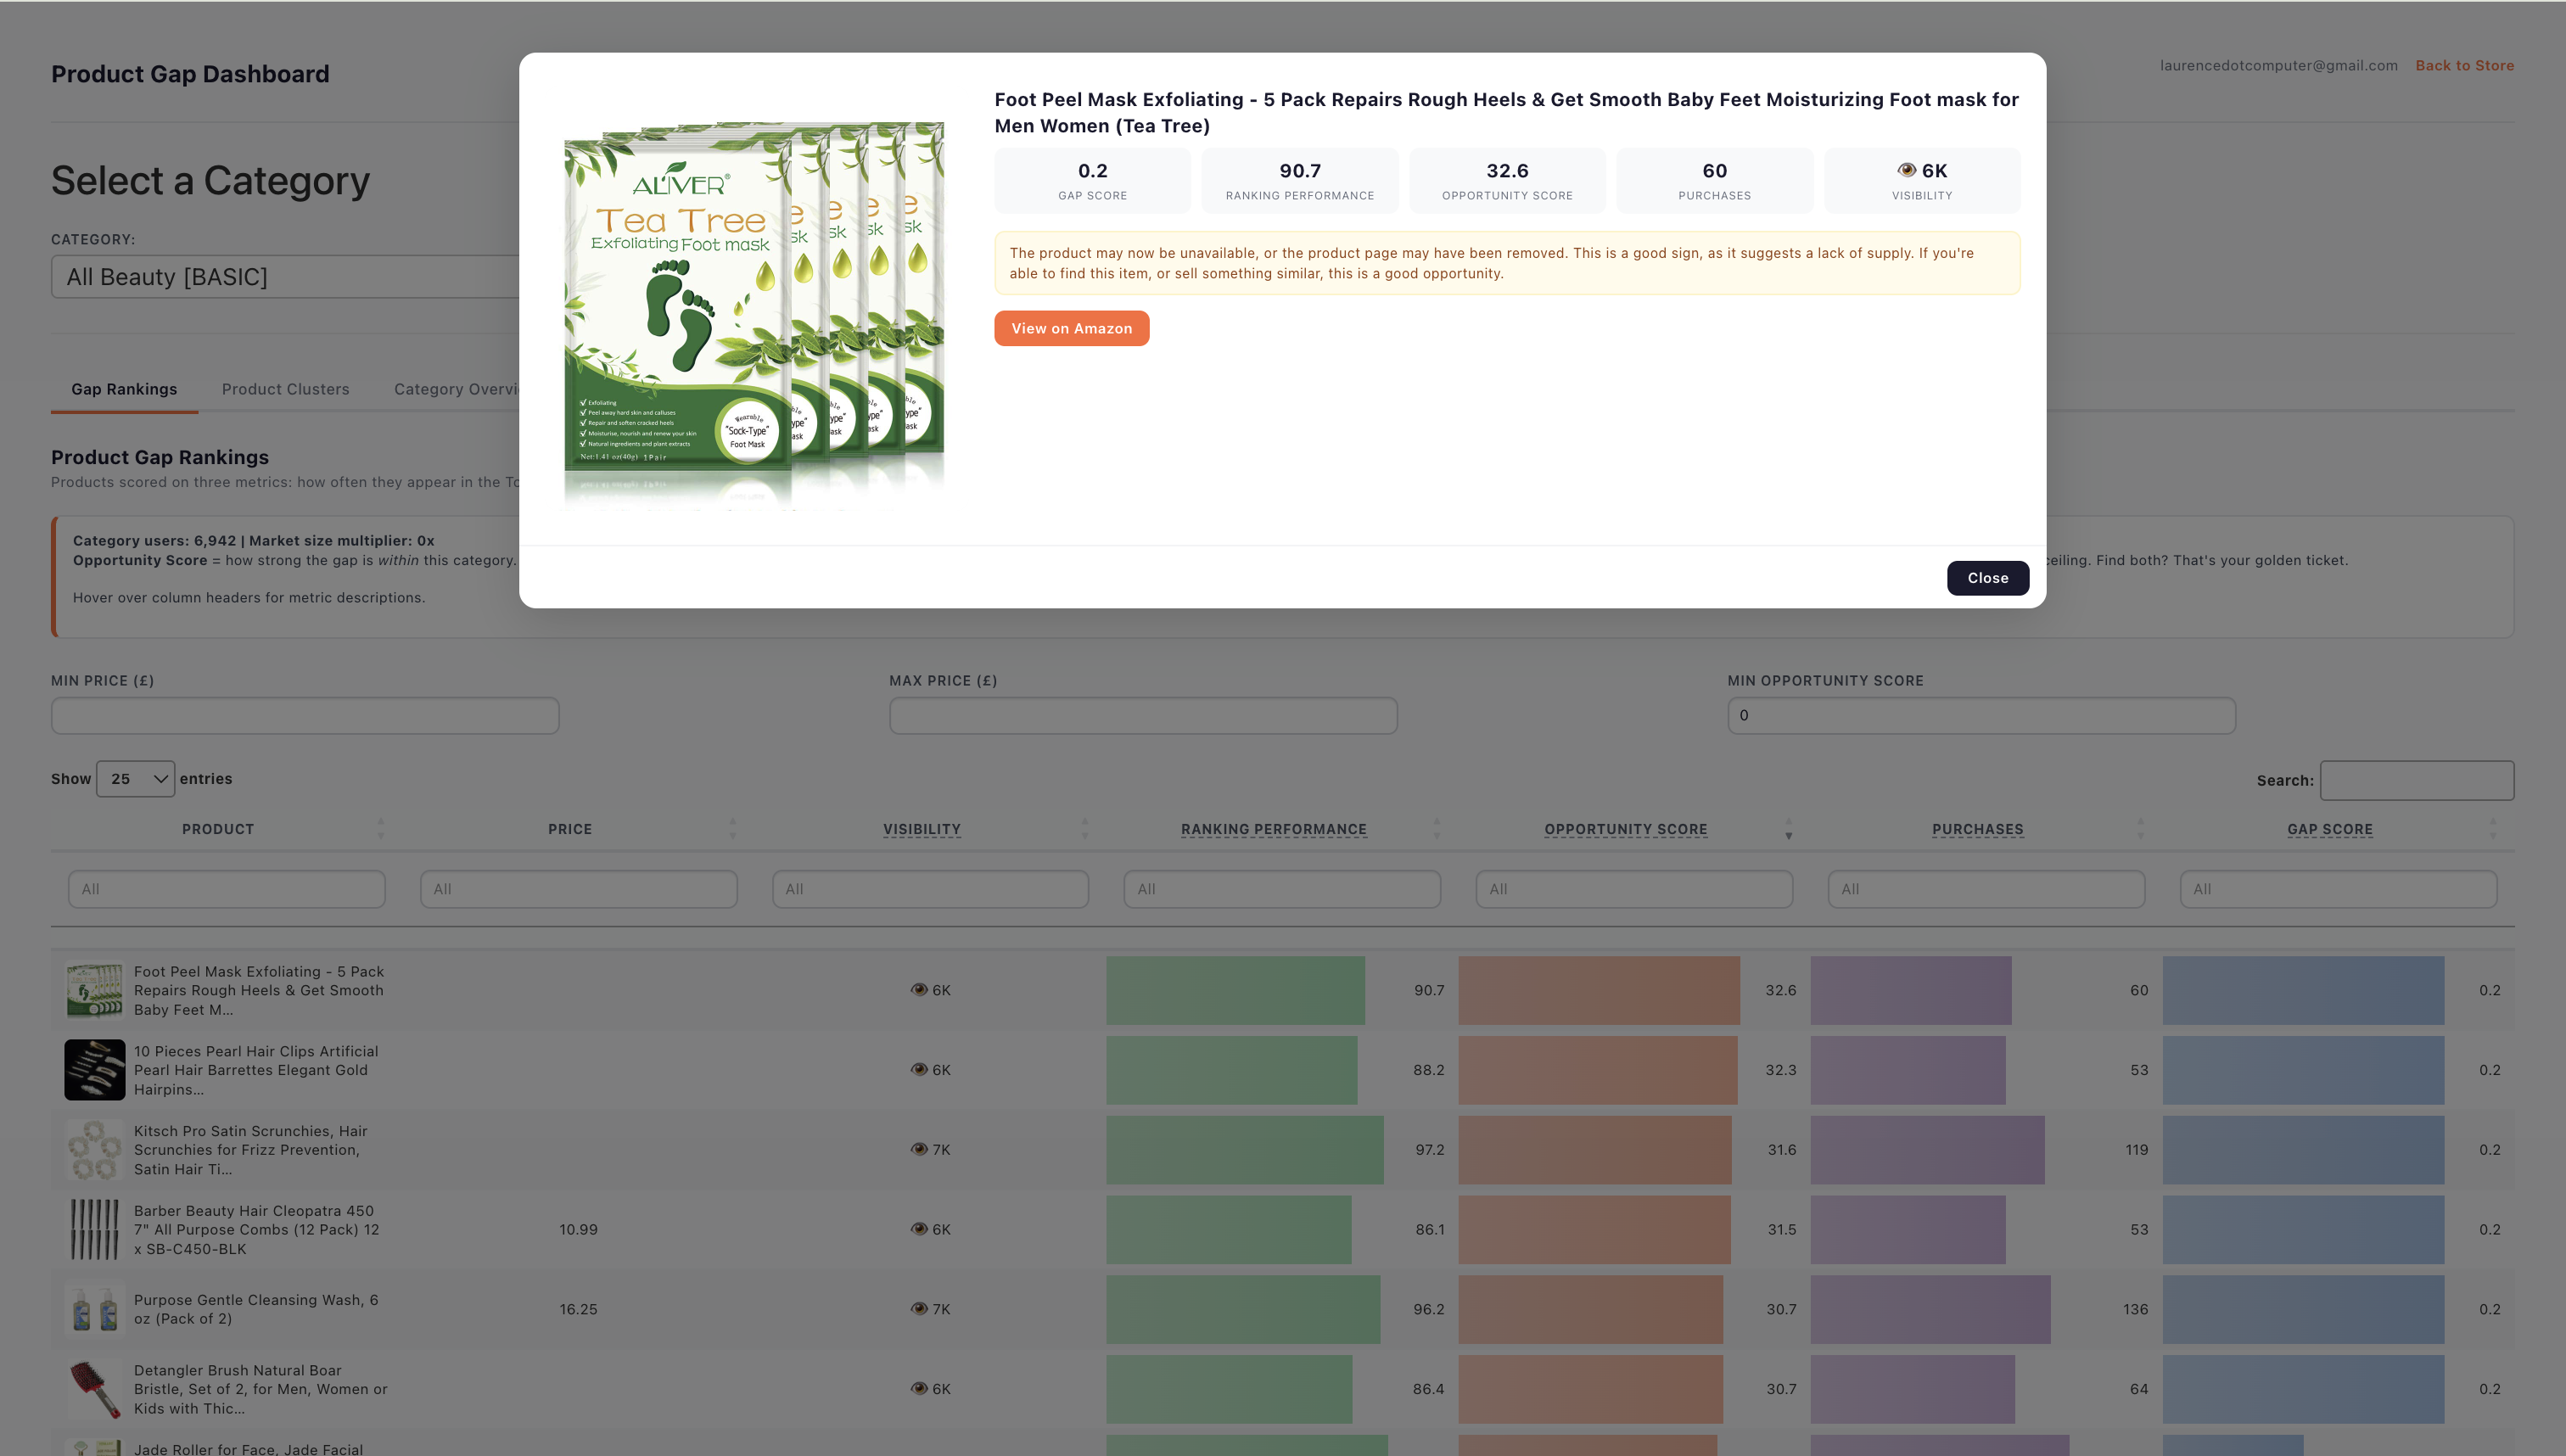Click the purple Purchases bar on Kitsch Pro row
Viewport: 2566px width, 1456px height.
tap(1928, 1149)
